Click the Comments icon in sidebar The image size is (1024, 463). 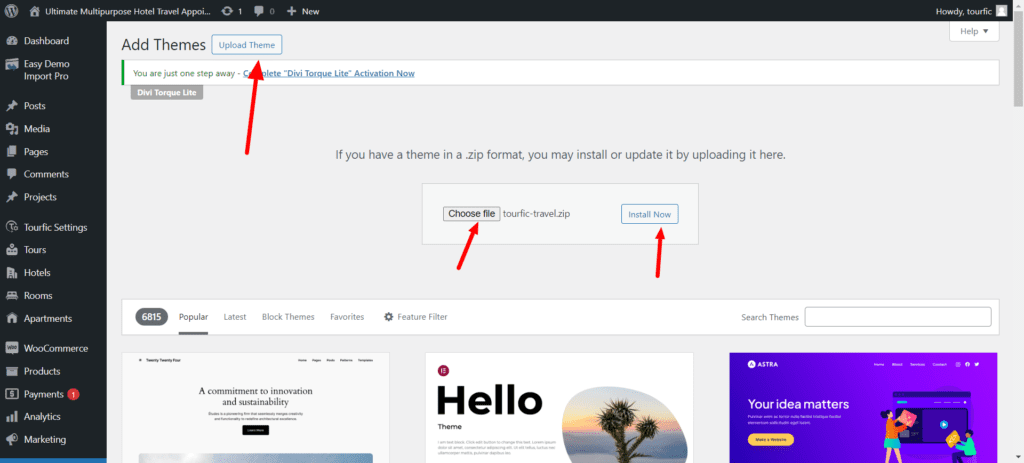click(11, 174)
